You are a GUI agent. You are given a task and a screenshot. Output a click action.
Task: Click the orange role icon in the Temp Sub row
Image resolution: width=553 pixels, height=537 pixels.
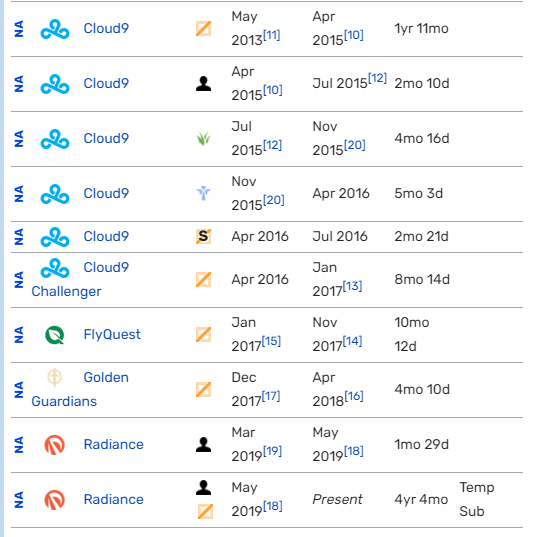click(205, 512)
